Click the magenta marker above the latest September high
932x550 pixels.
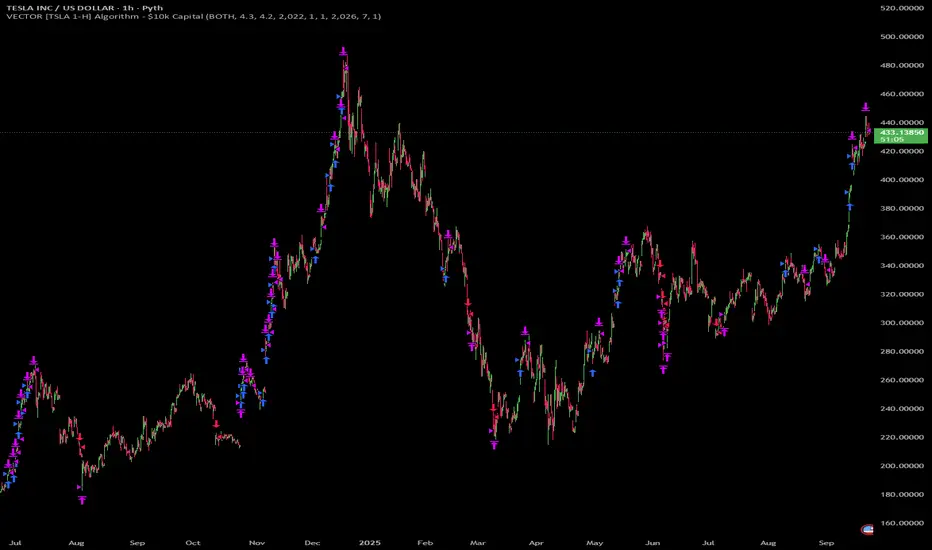pyautogui.click(x=865, y=107)
